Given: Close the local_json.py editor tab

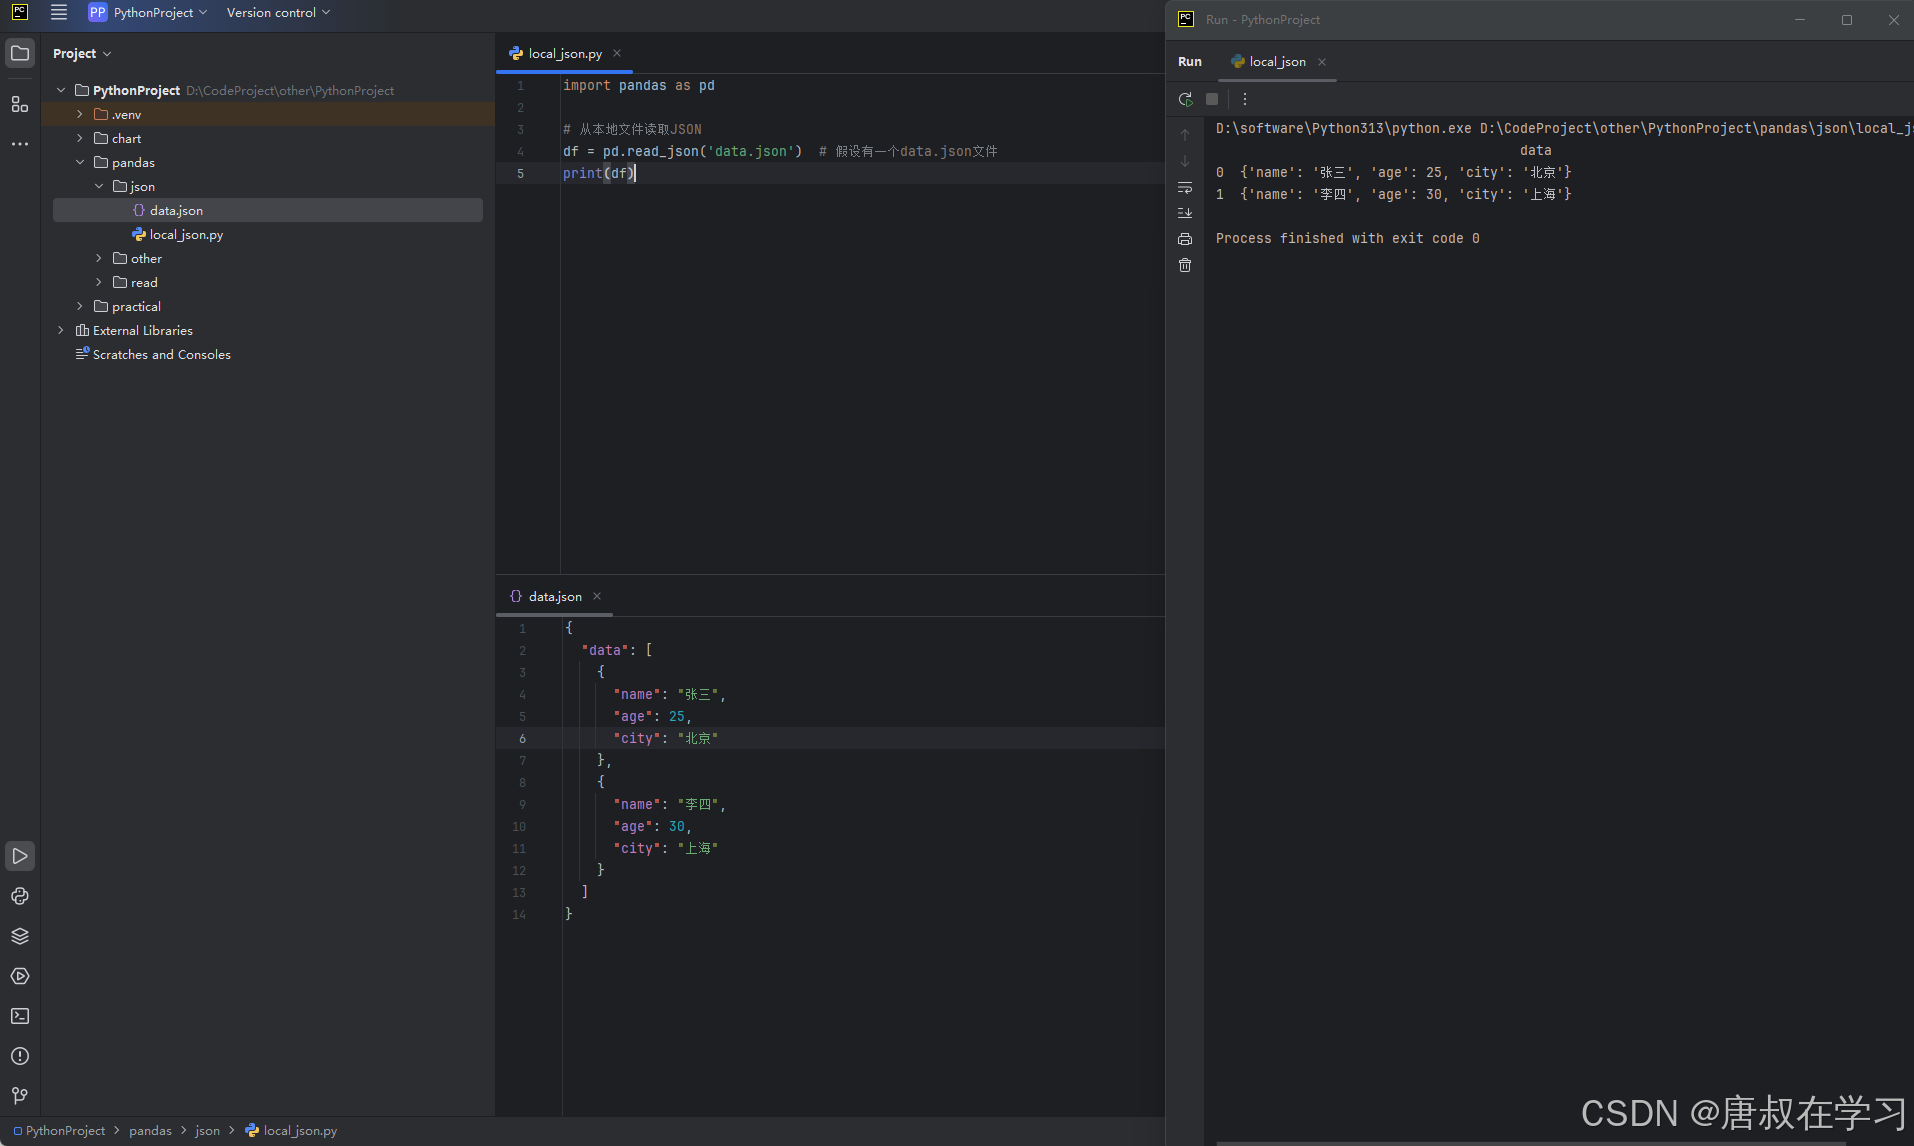Looking at the screenshot, I should (x=617, y=54).
